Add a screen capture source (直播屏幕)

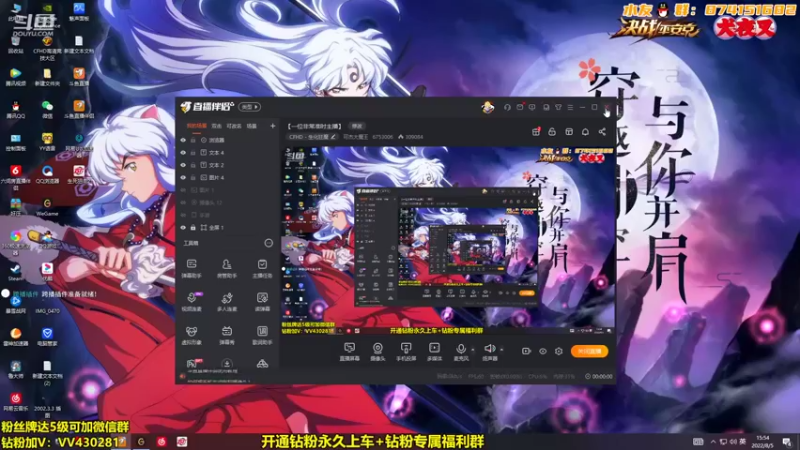[349, 352]
